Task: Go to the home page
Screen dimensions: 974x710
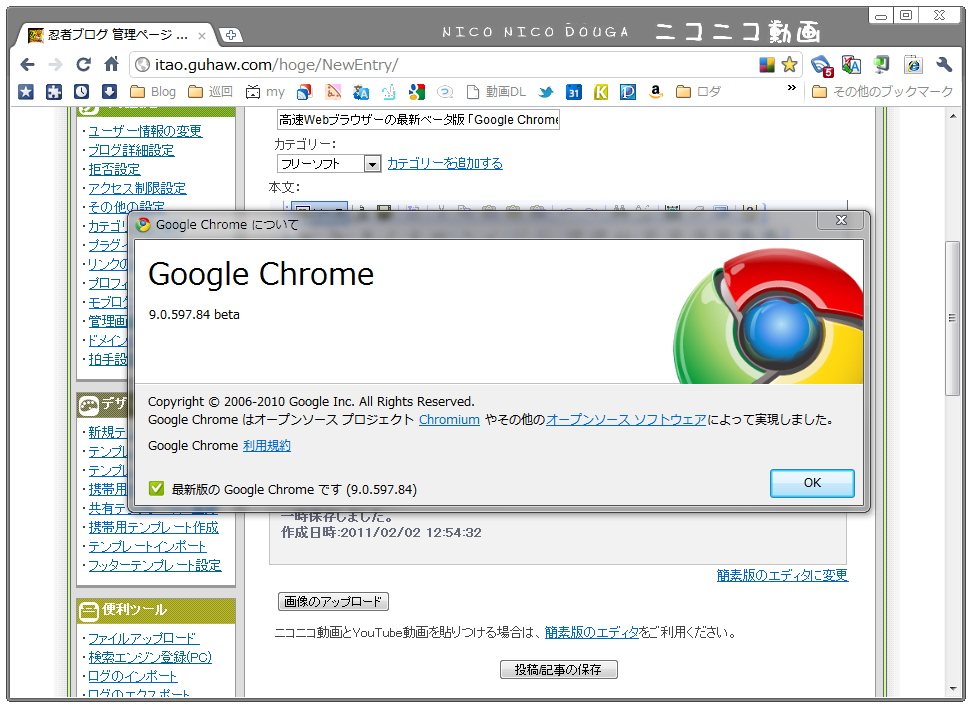Action: (111, 64)
